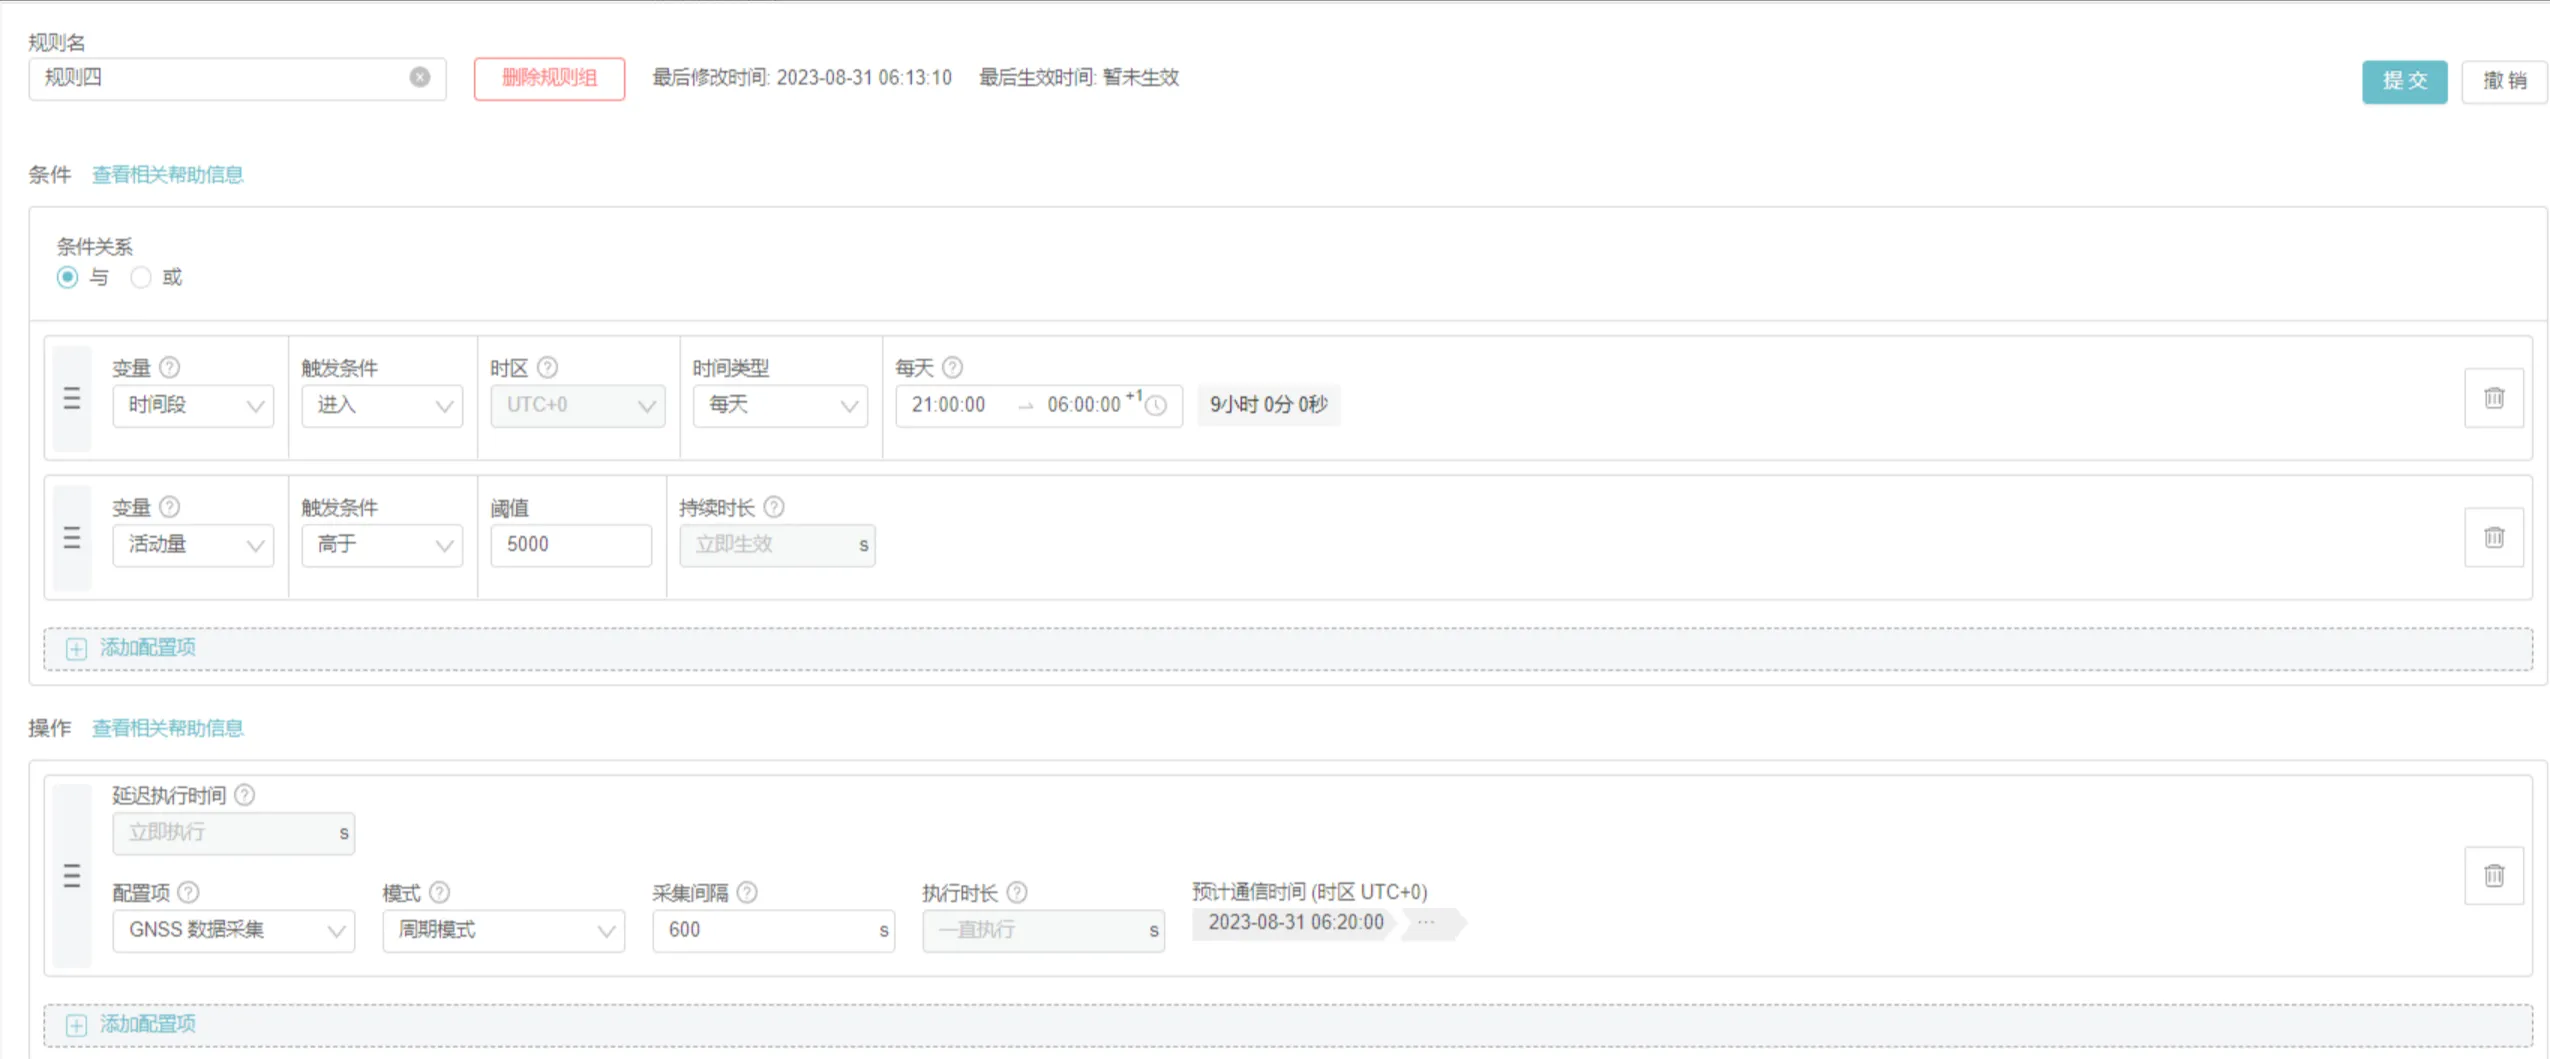Open the 高于 trigger condition dropdown

click(382, 545)
